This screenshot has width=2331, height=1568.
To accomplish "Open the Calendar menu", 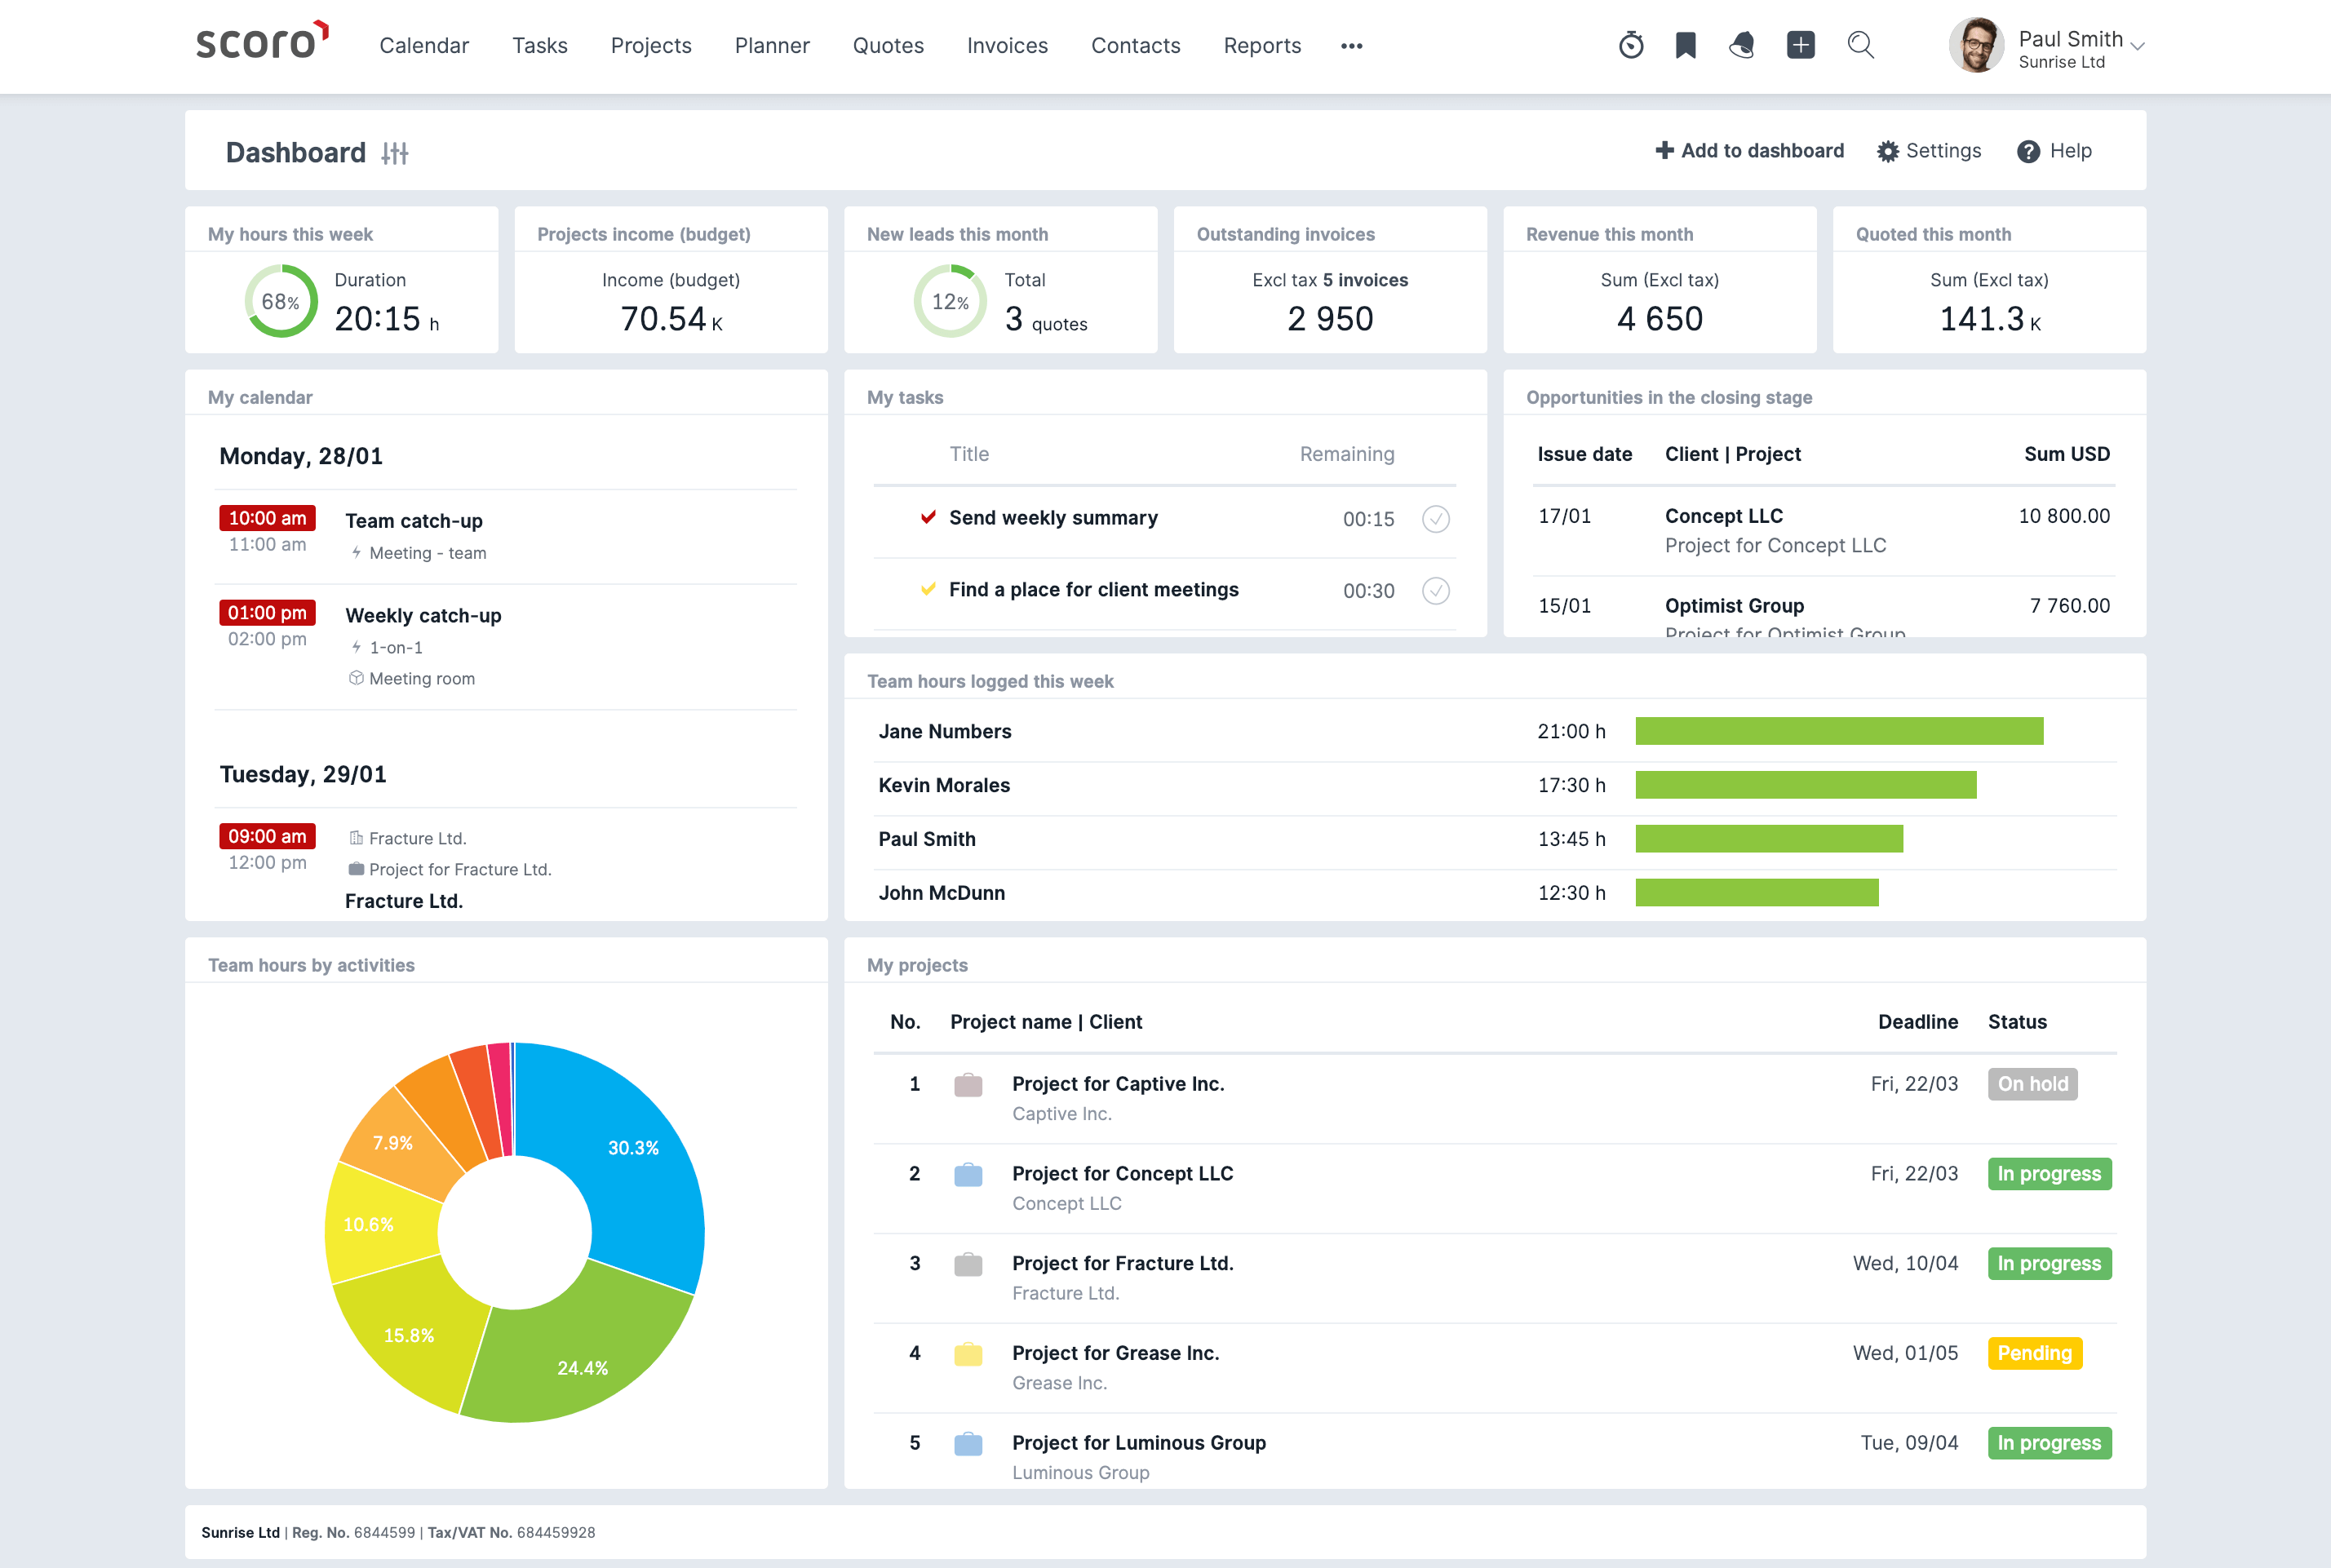I will point(424,46).
